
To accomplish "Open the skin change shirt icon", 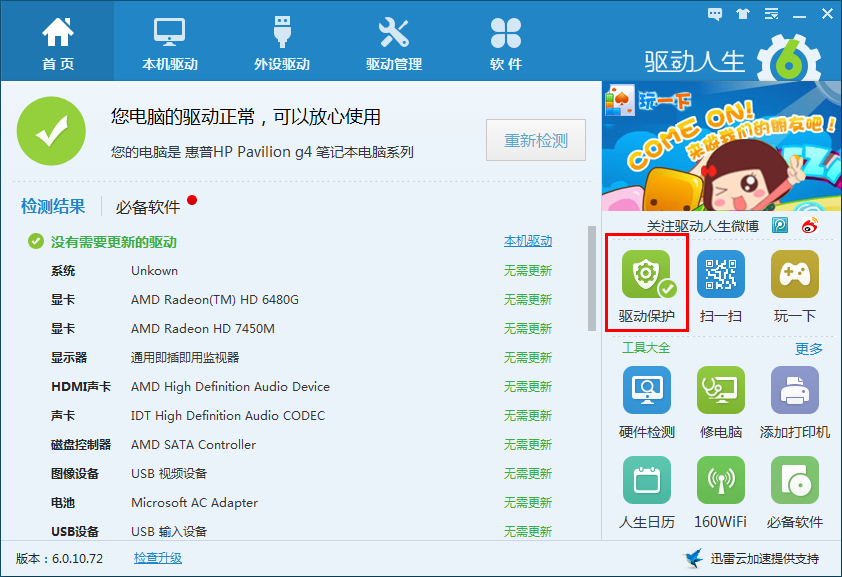I will [x=743, y=13].
